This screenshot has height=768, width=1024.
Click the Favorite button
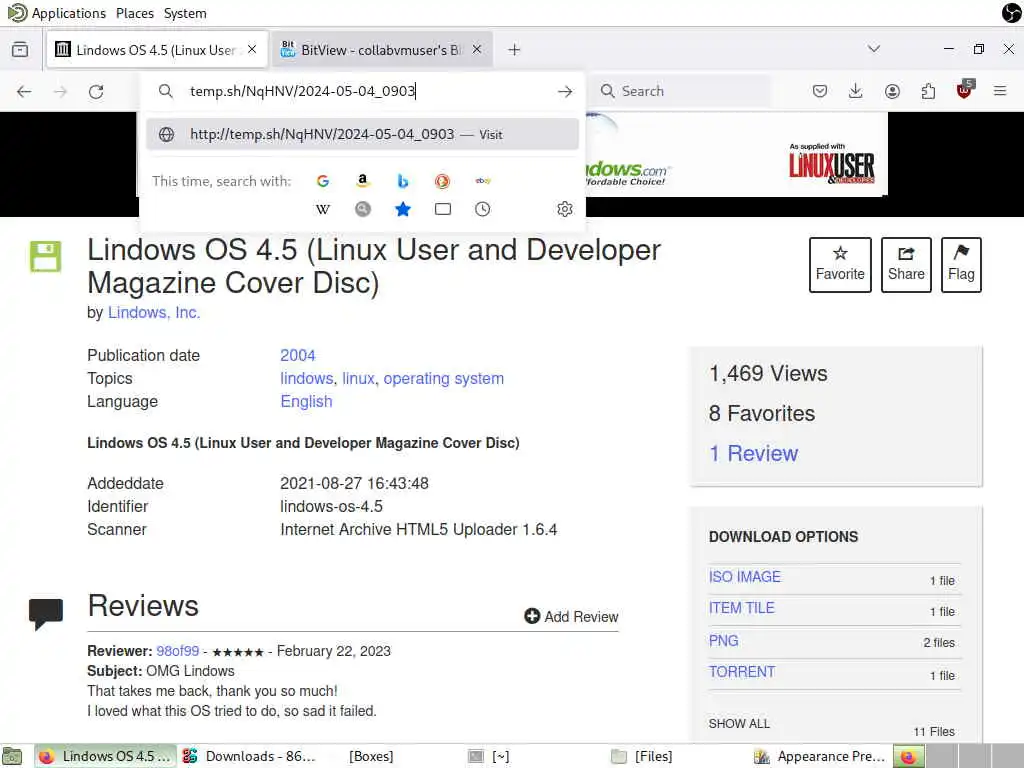point(840,264)
